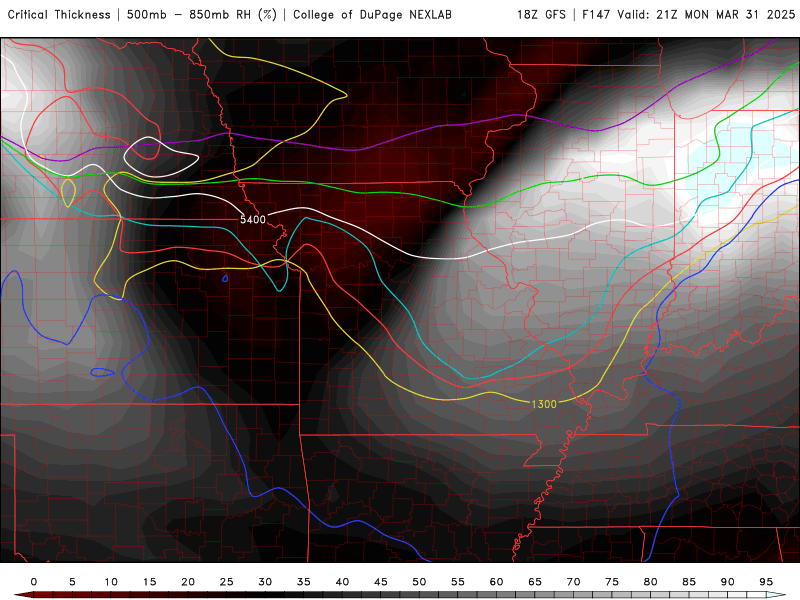This screenshot has height=600, width=800.
Task: Click the "90" value on the colorbar
Action: pyautogui.click(x=728, y=582)
